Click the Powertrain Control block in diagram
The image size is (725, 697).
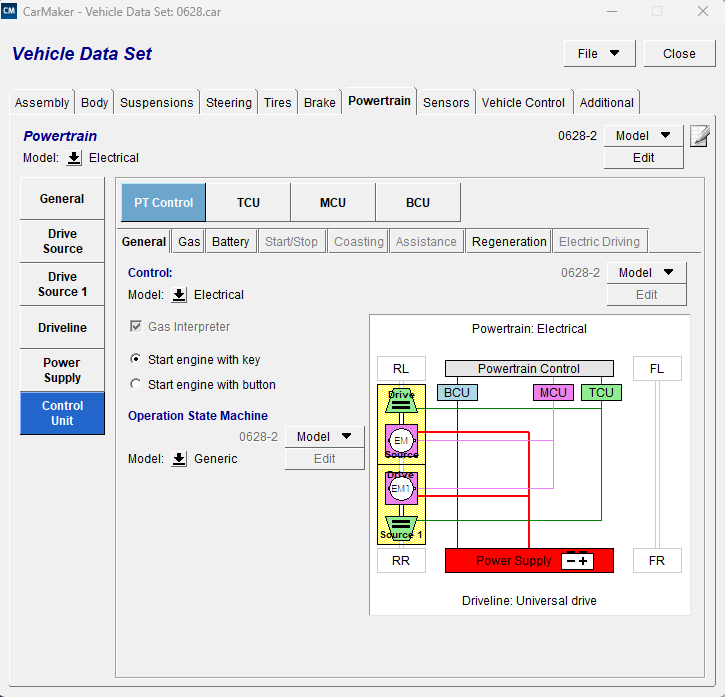coord(529,369)
